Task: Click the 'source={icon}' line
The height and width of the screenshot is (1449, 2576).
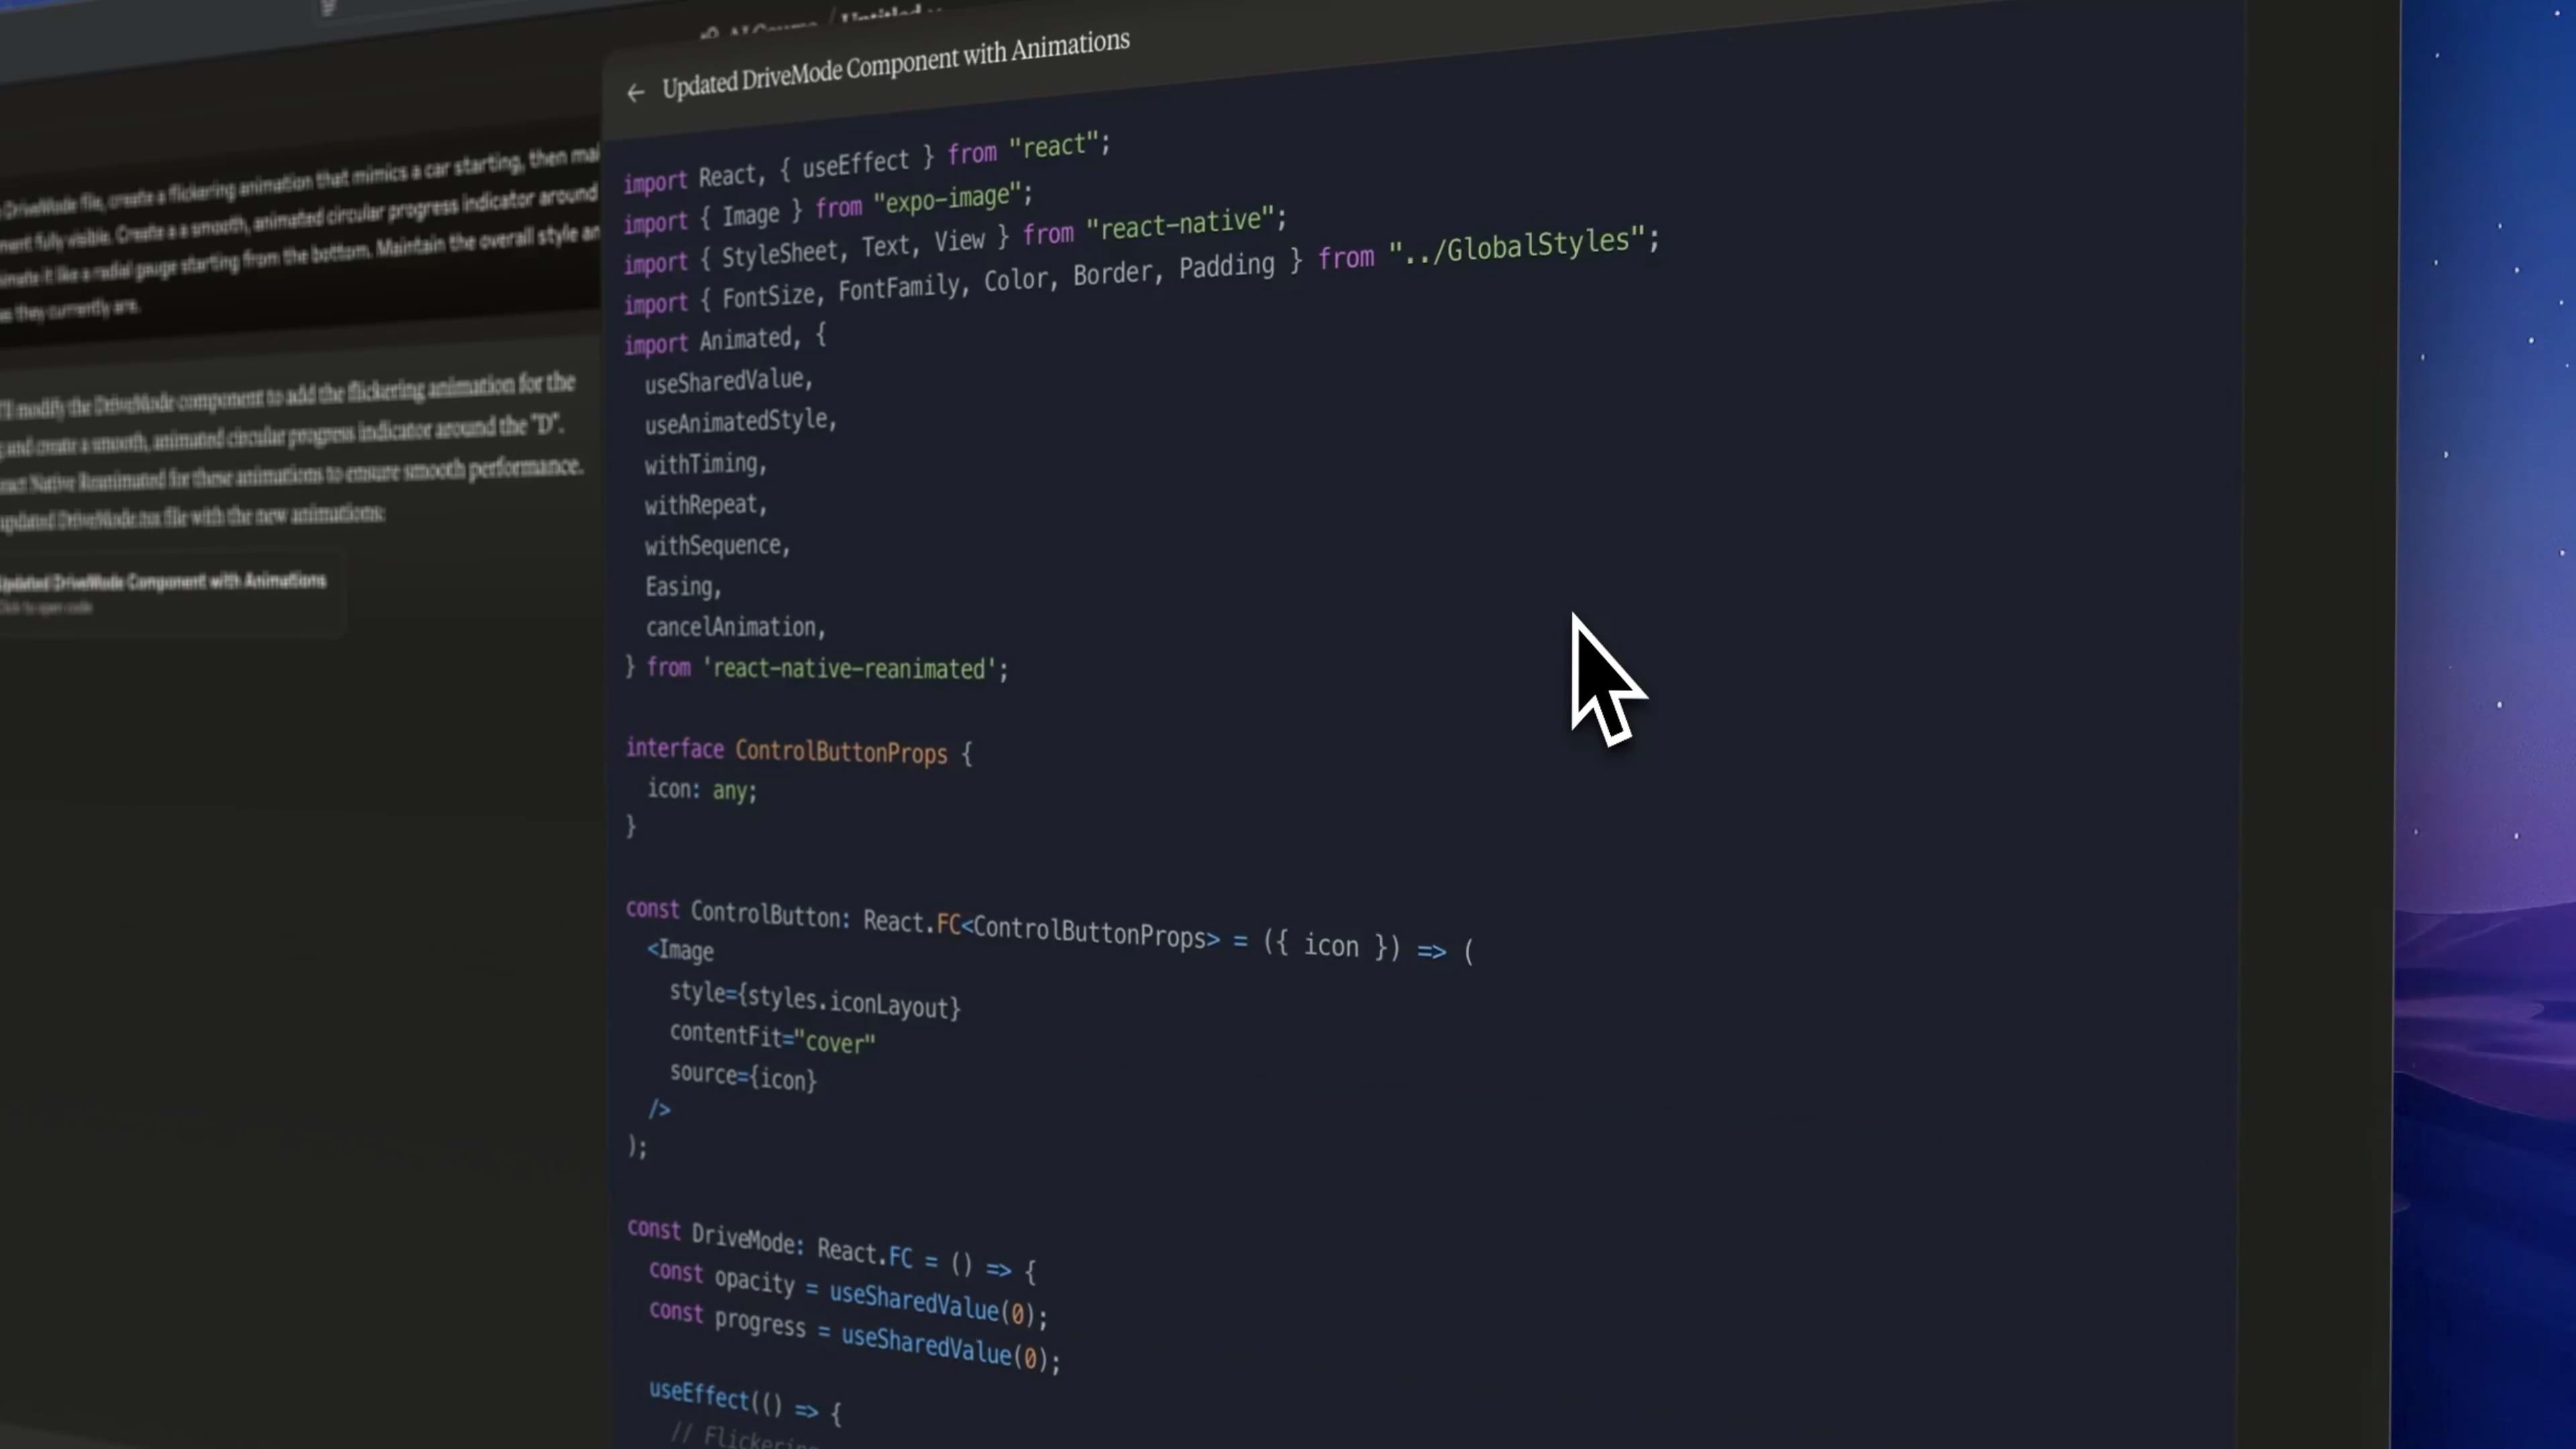Action: click(x=743, y=1076)
